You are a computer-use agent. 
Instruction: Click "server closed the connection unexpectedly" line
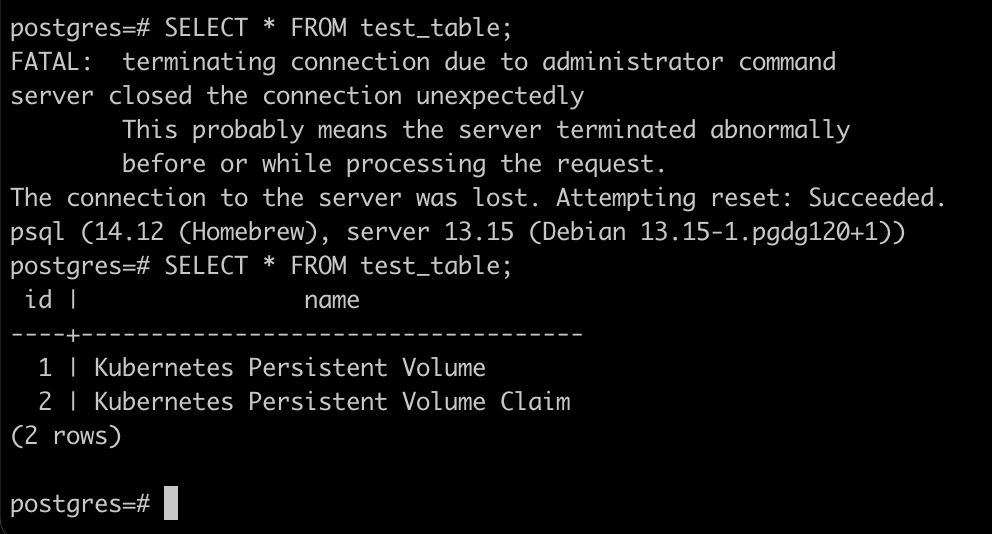point(297,96)
